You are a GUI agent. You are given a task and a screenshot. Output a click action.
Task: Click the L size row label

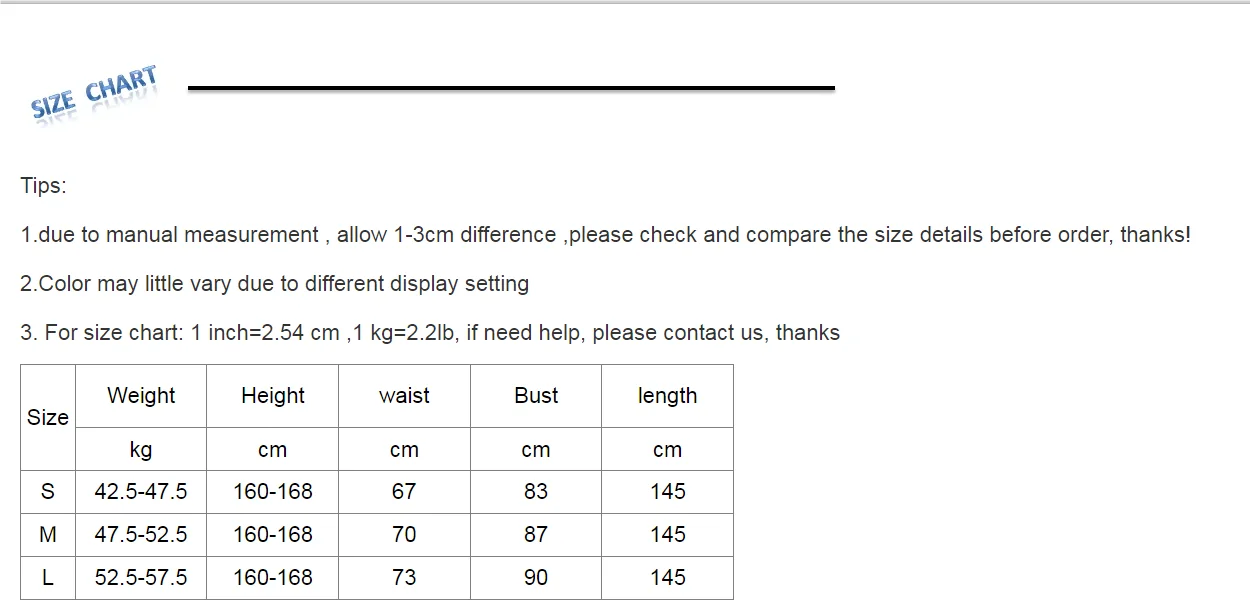click(48, 578)
